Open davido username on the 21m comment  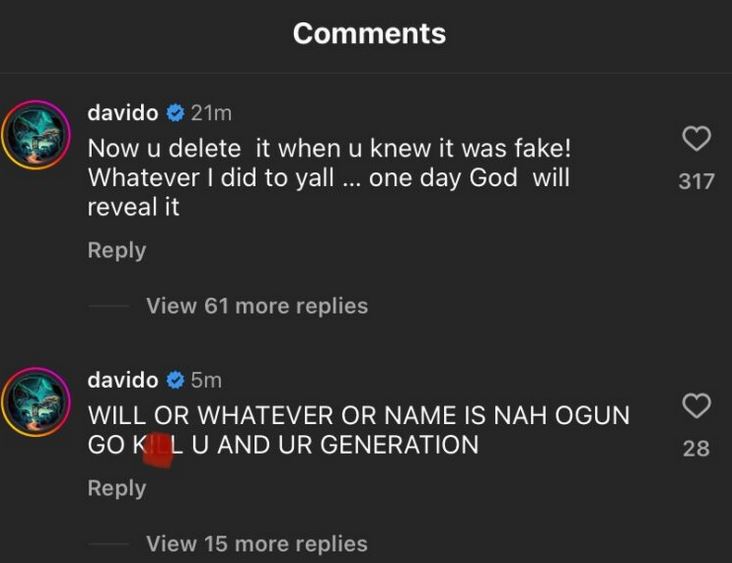[x=123, y=113]
